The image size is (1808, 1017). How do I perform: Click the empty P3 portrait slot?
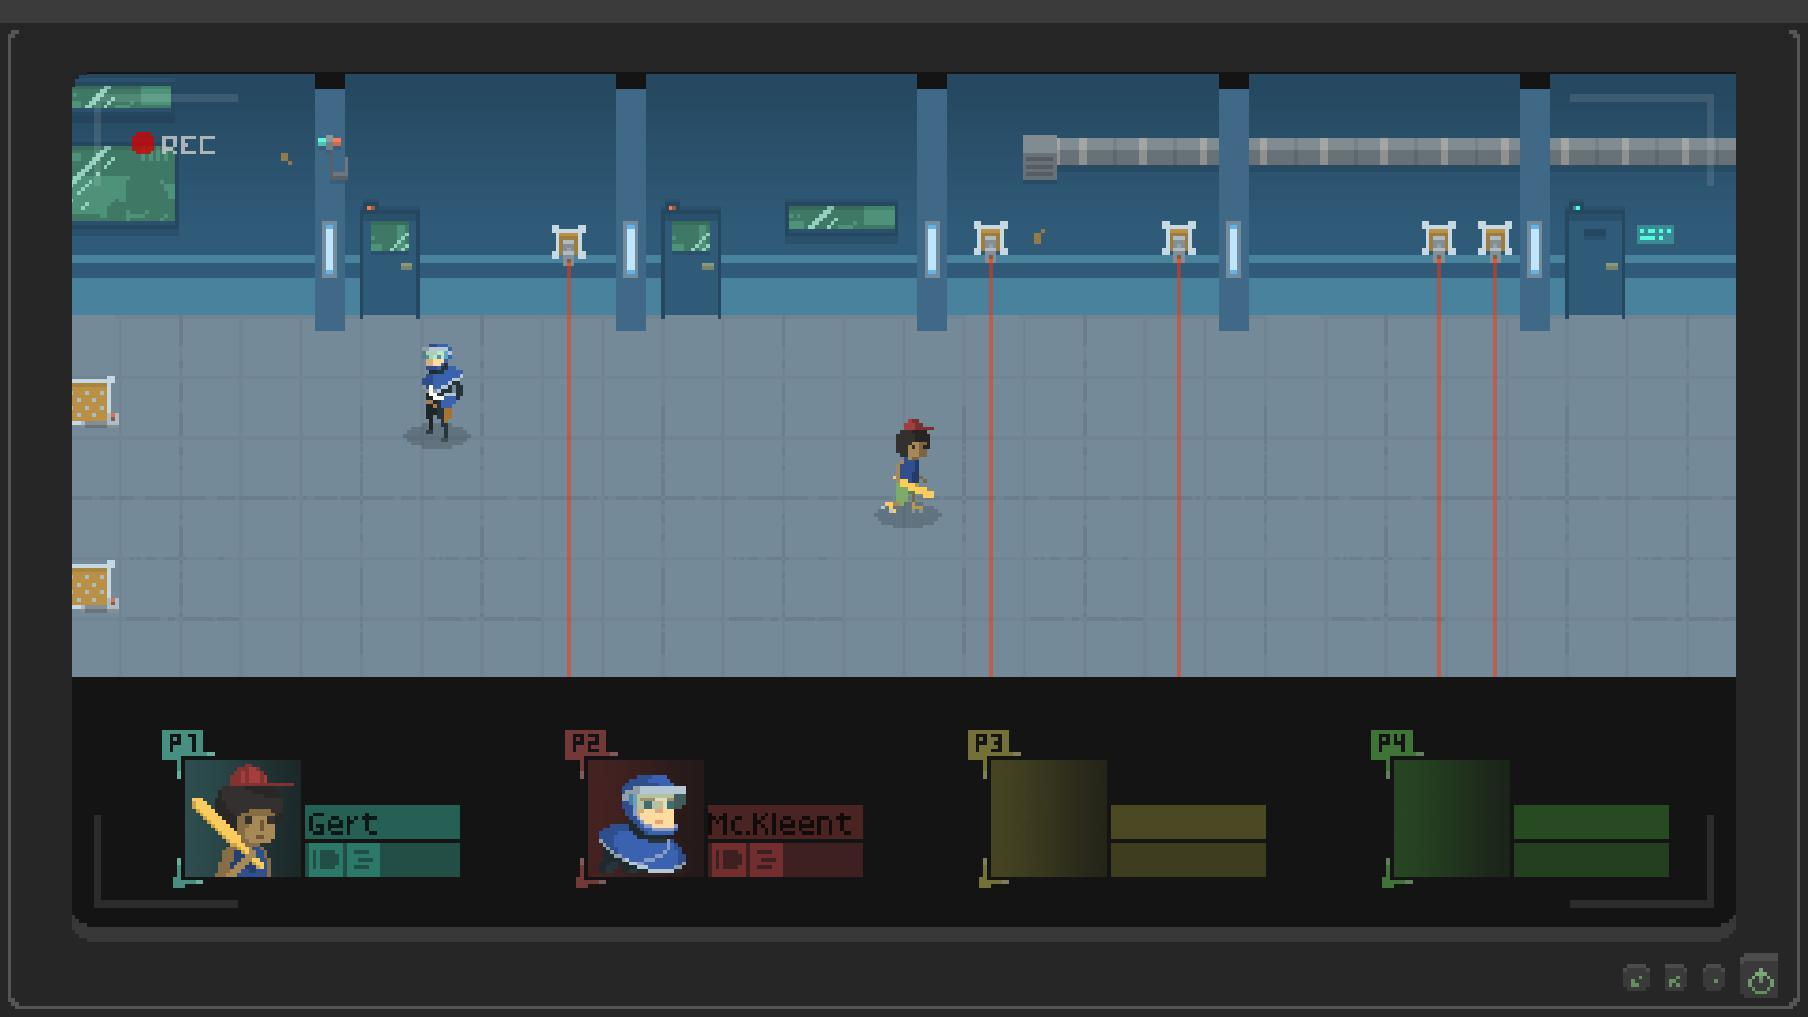1048,818
